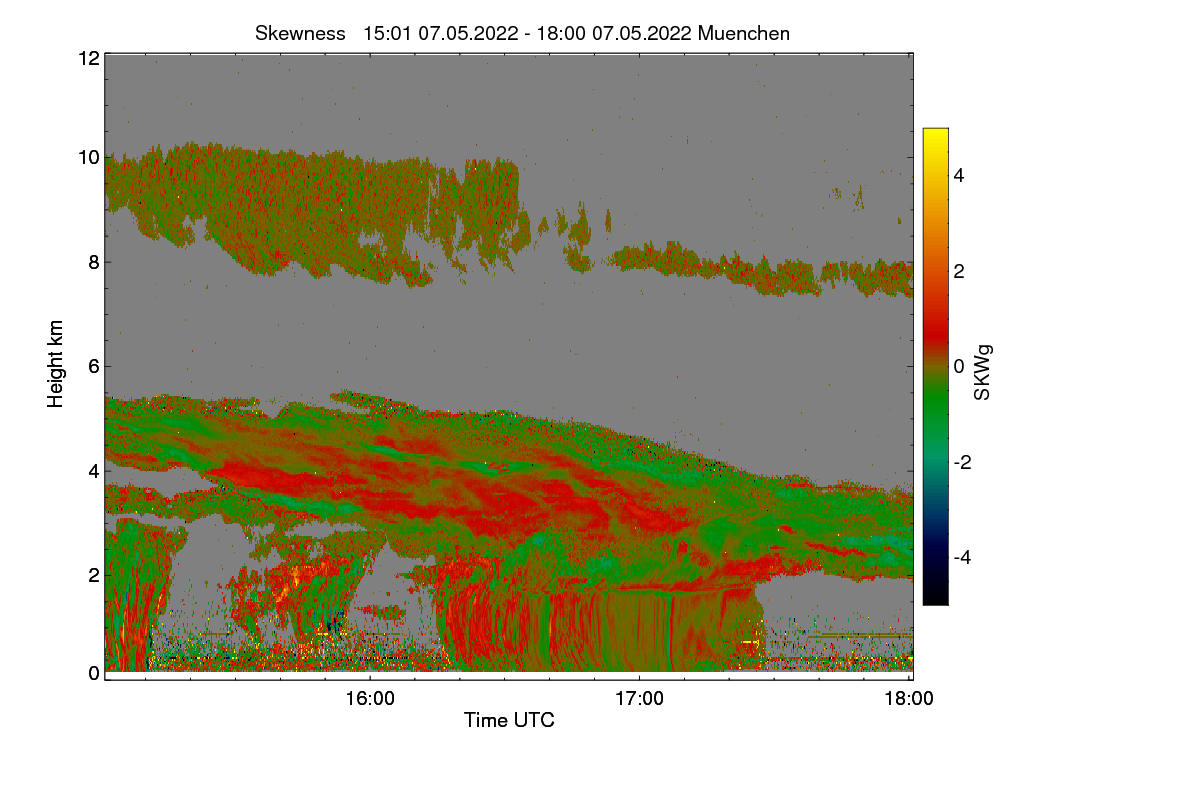Image resolution: width=1200 pixels, height=800 pixels.
Task: Click height axis label 10
Action: pos(88,157)
